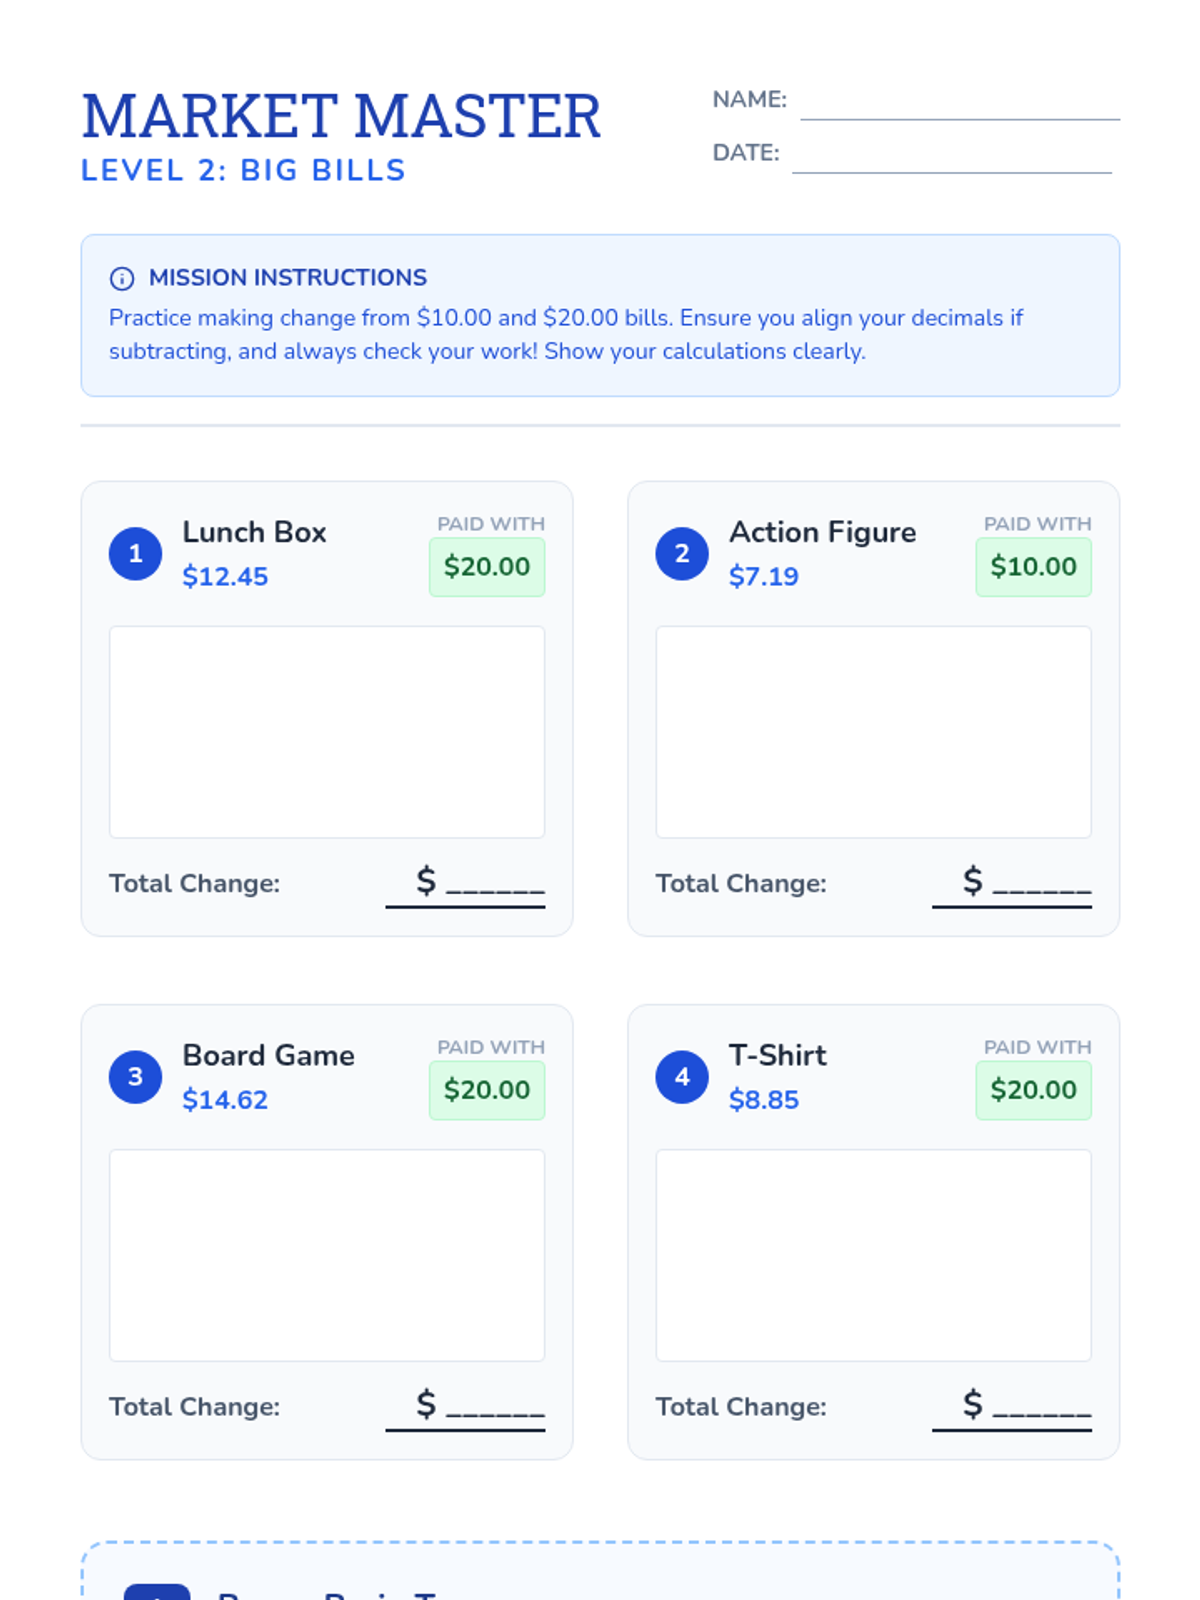Click the number 4 circle badge
The image size is (1200, 1600).
[x=682, y=1077]
